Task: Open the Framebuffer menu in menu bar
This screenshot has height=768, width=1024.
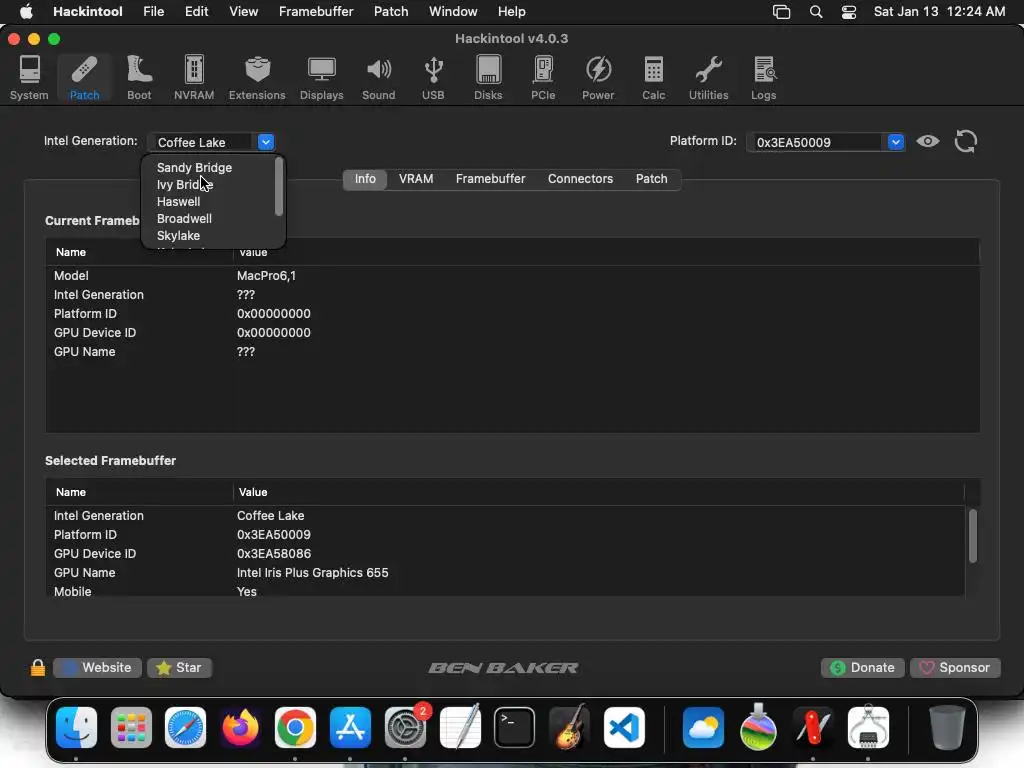Action: tap(316, 11)
